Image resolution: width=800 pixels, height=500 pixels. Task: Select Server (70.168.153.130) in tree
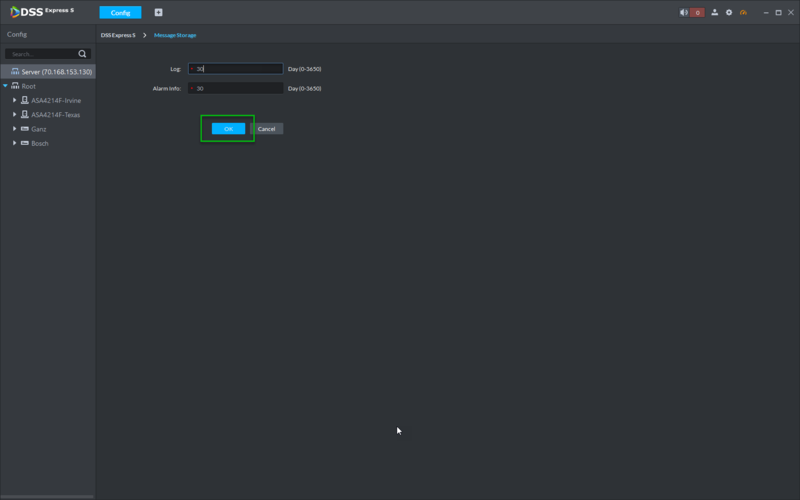click(48, 71)
